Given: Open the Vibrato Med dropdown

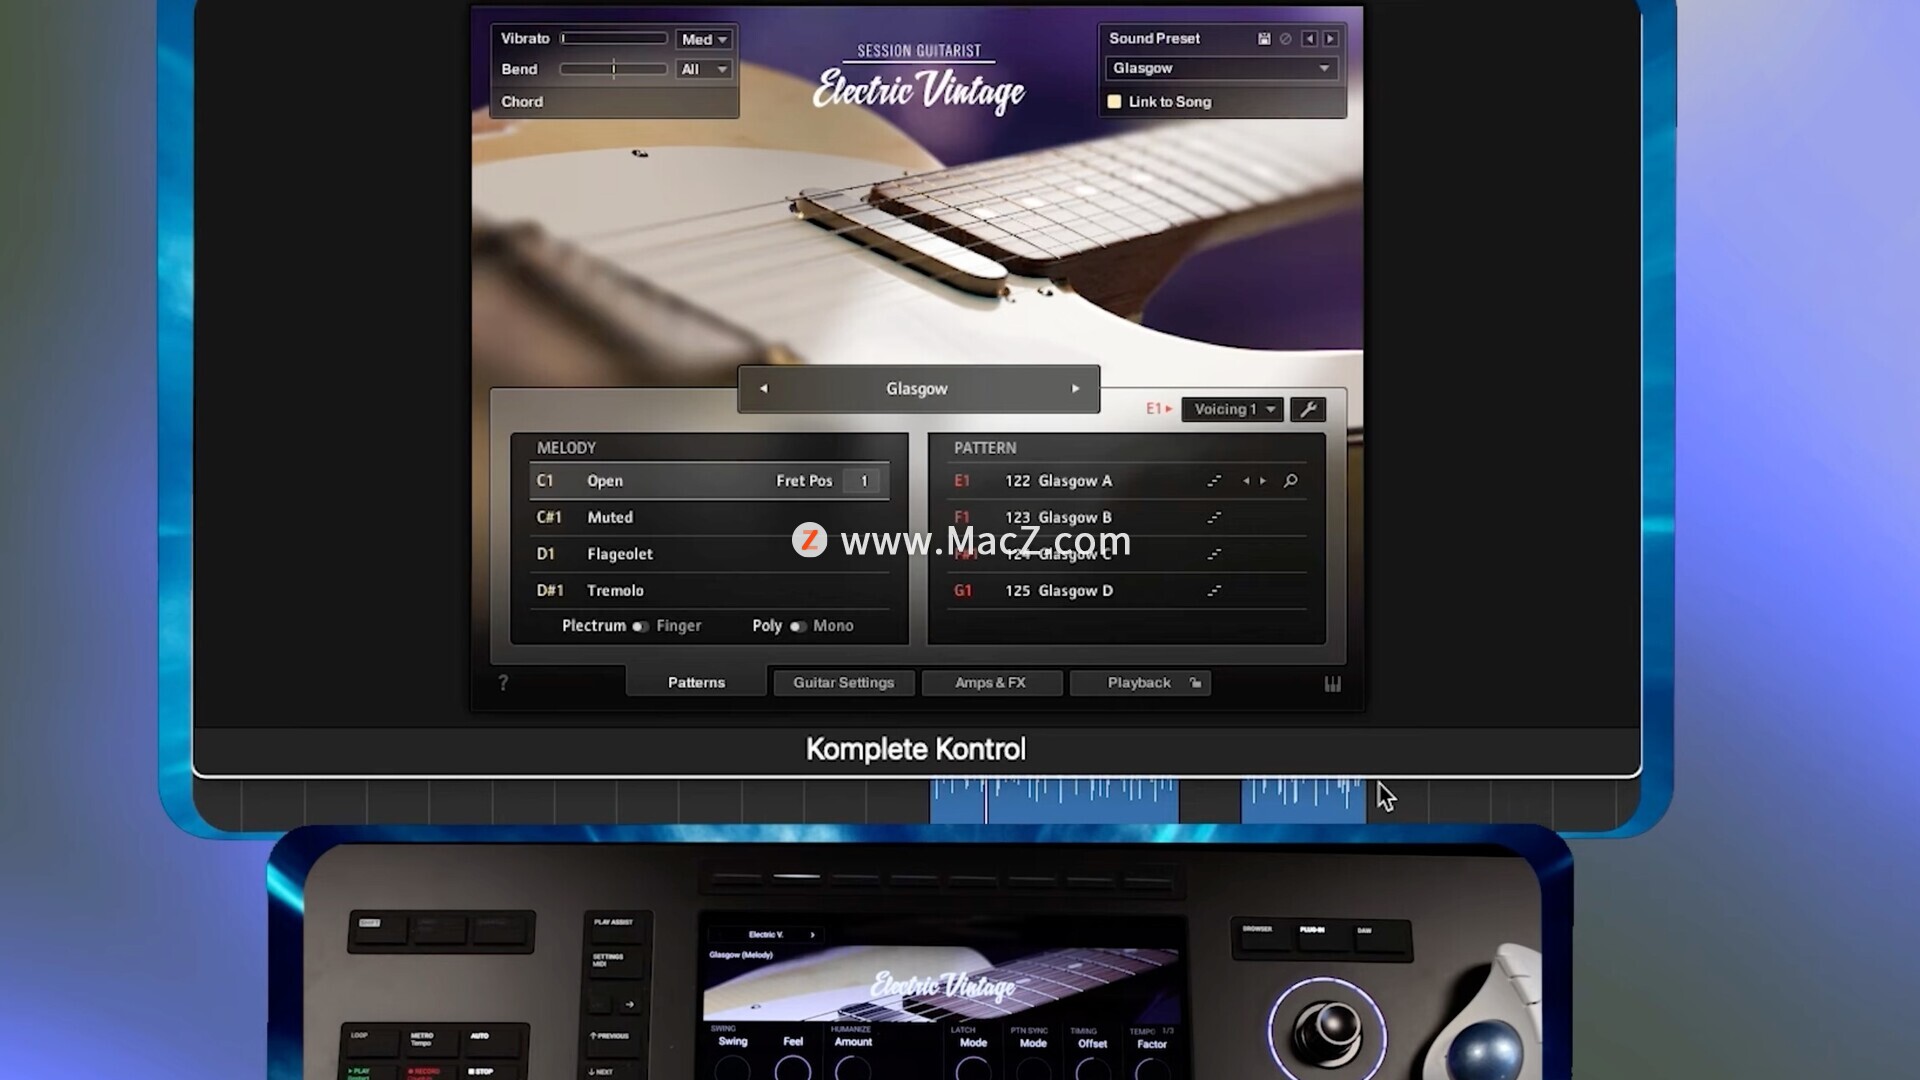Looking at the screenshot, I should tap(704, 39).
